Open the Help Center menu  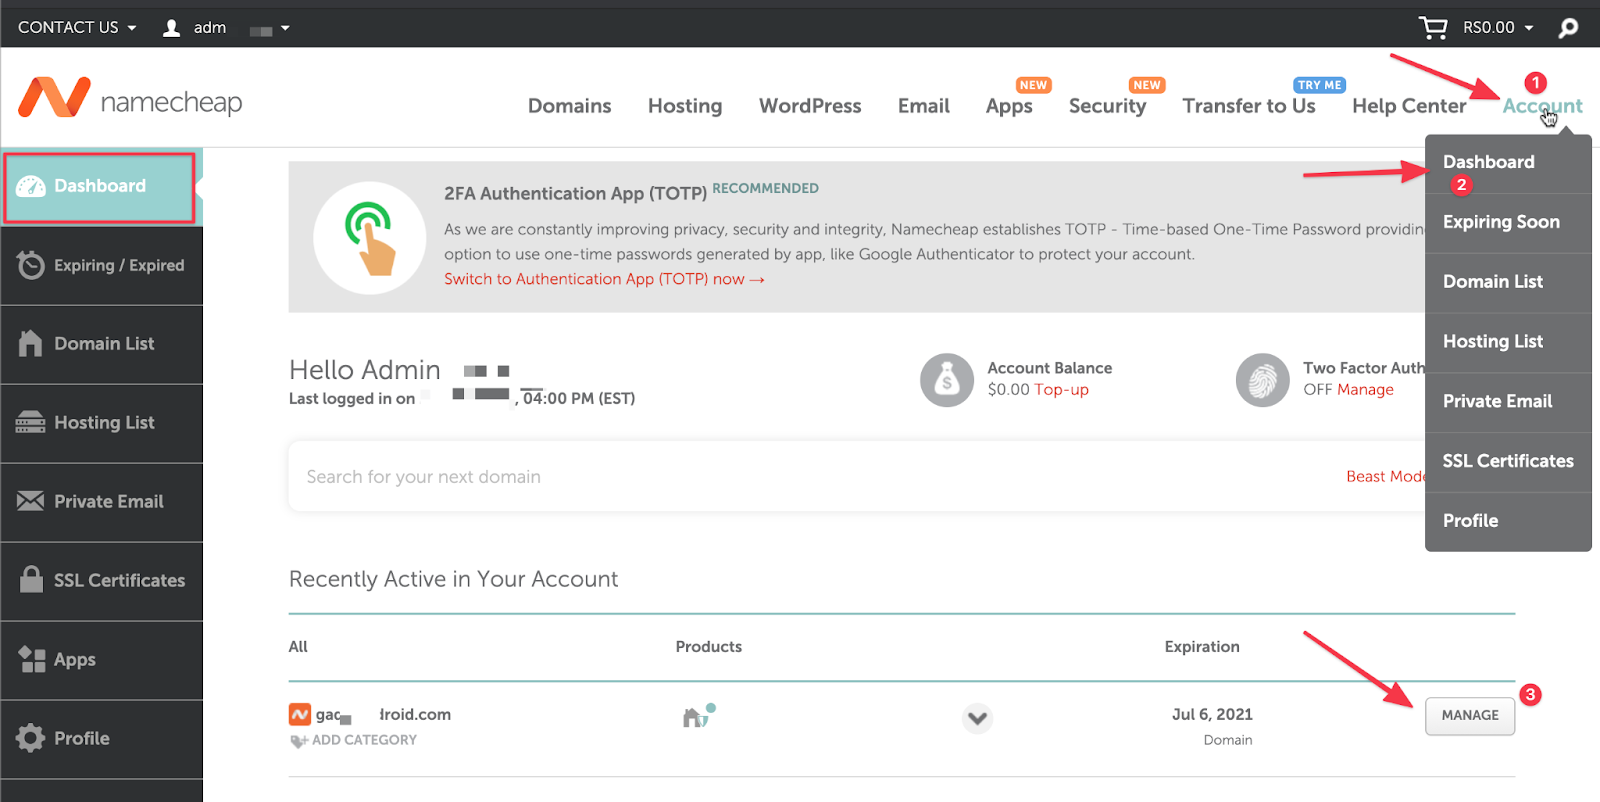coord(1409,106)
